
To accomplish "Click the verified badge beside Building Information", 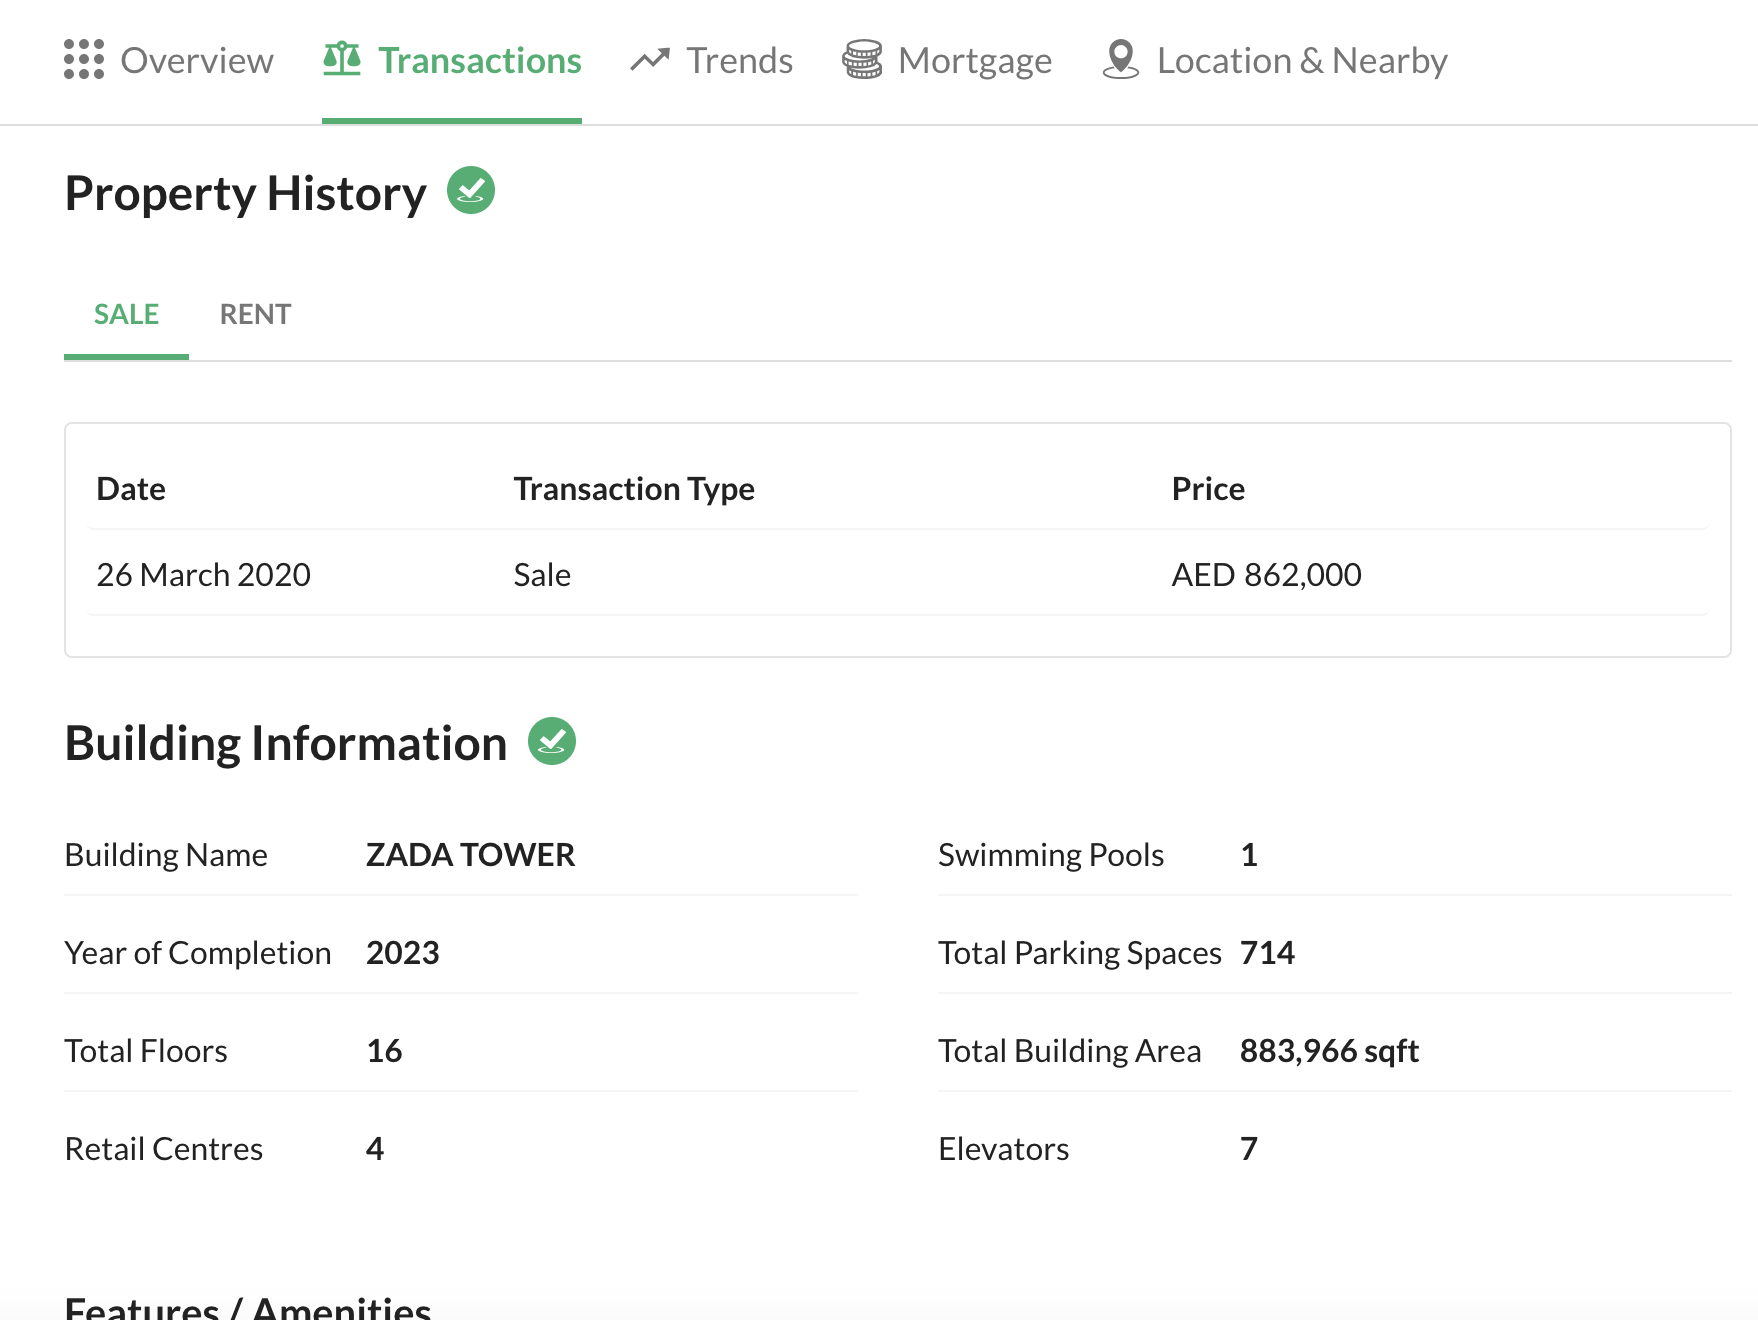I will pyautogui.click(x=552, y=741).
